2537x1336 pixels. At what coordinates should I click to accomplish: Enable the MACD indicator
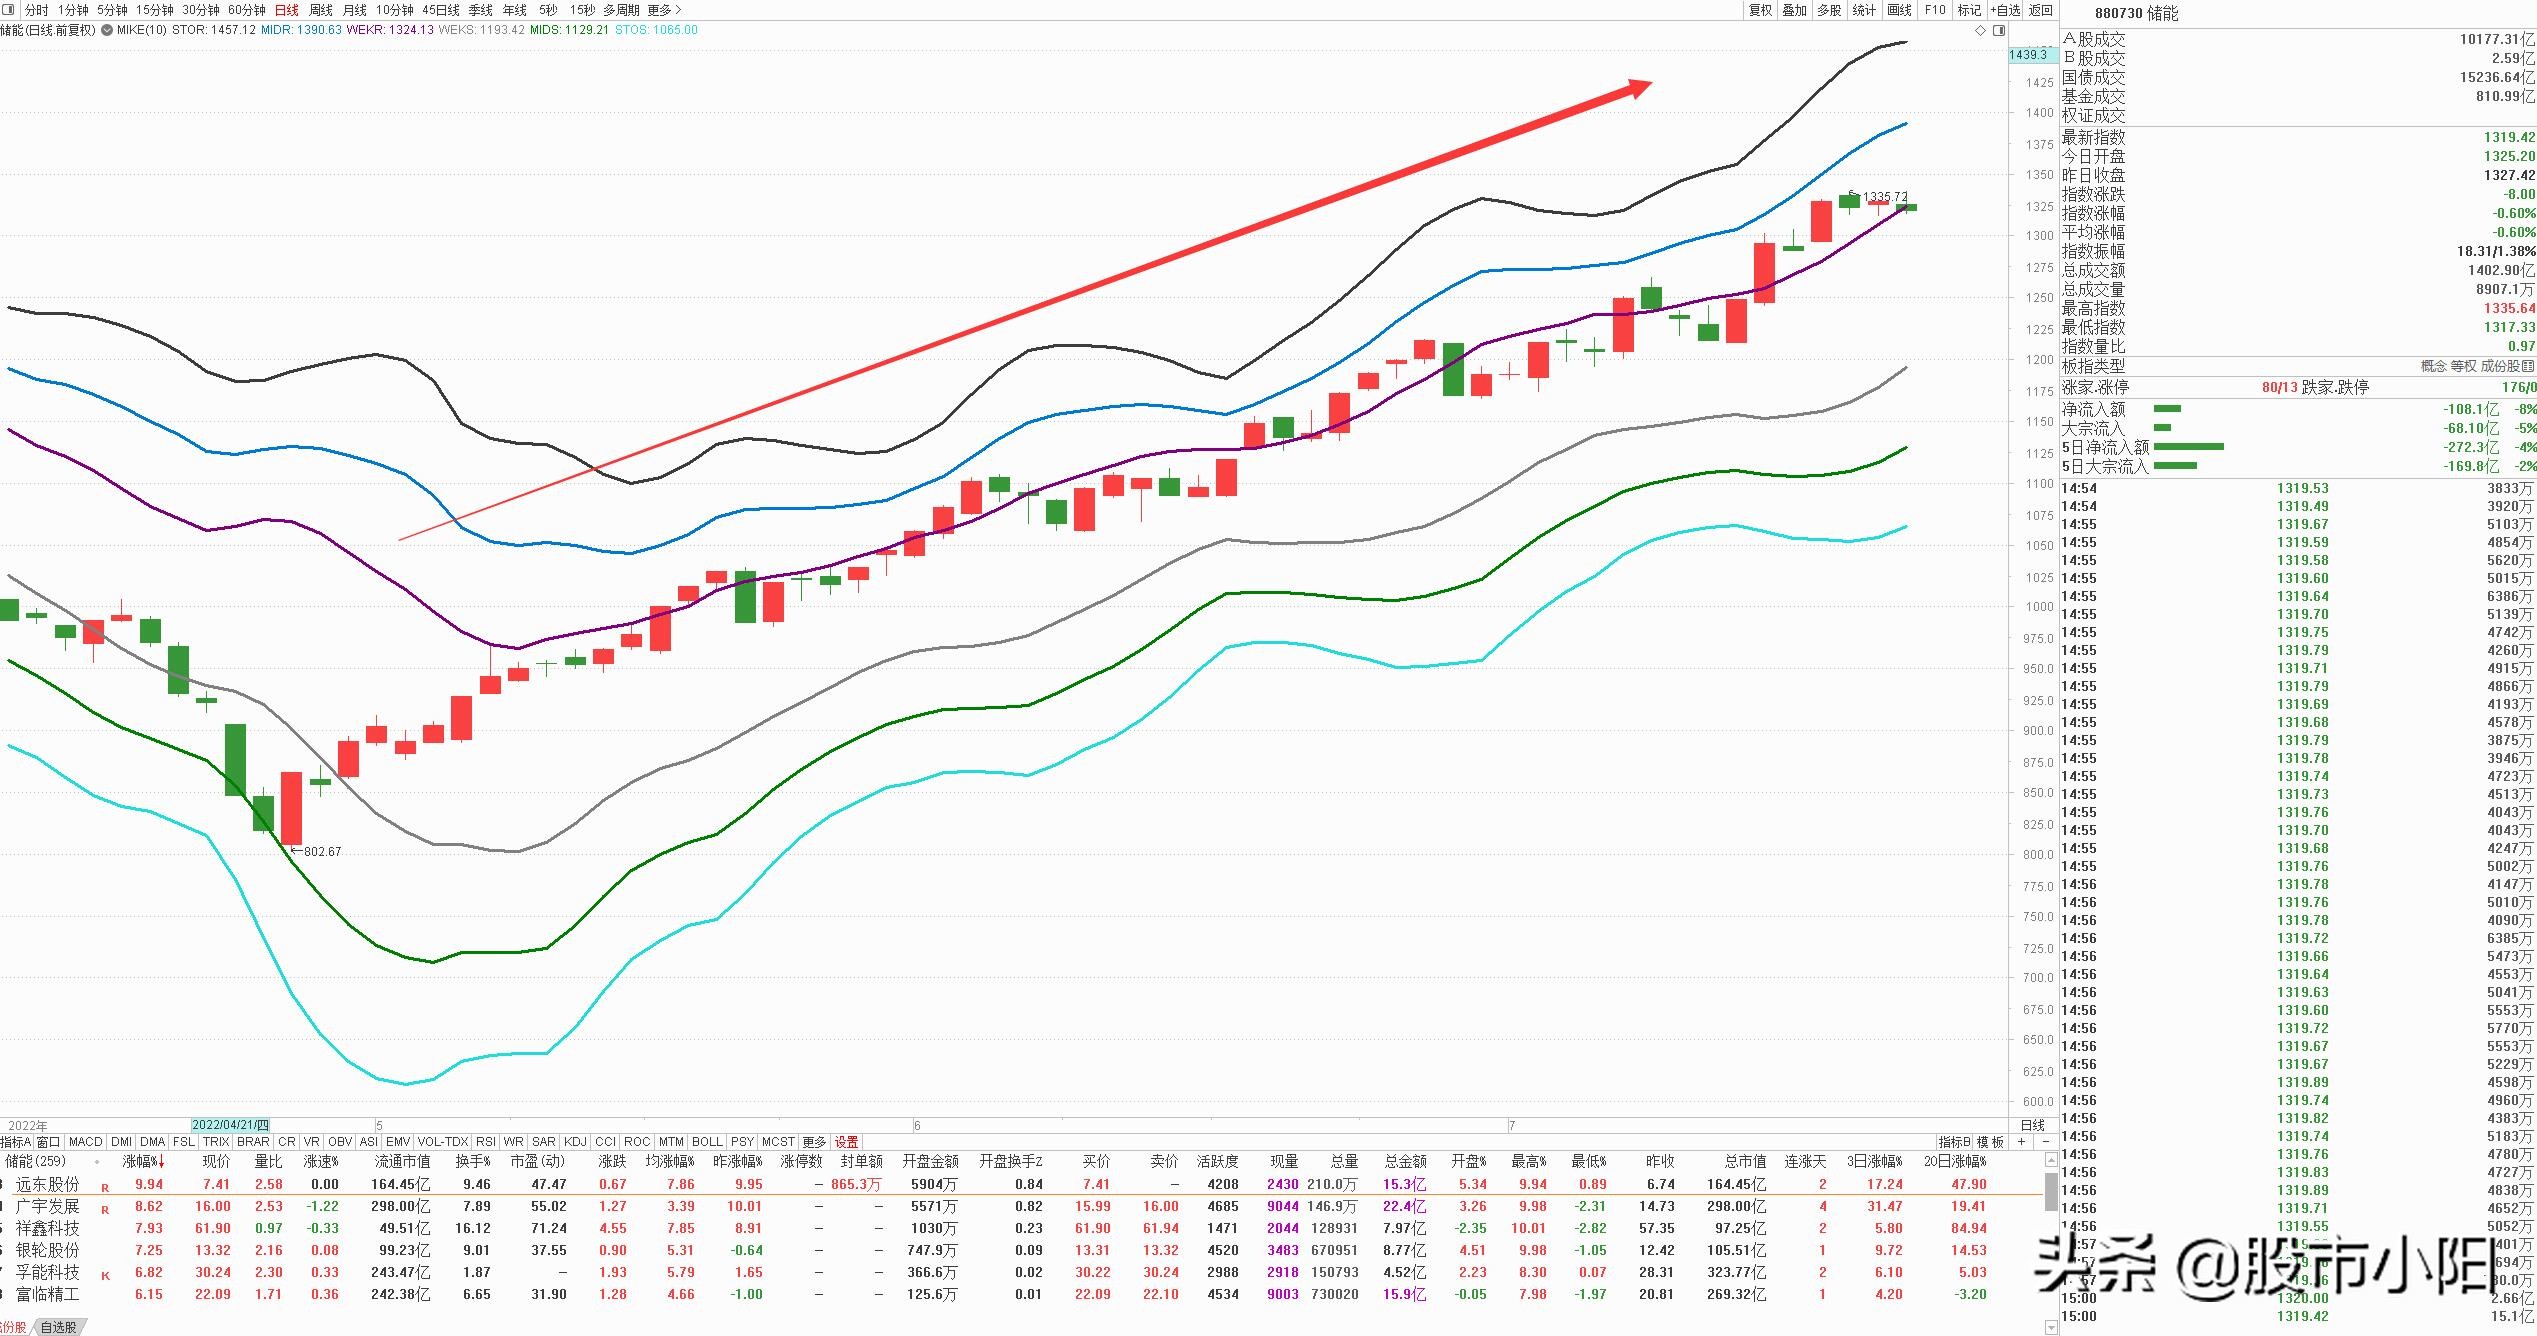pos(85,1141)
